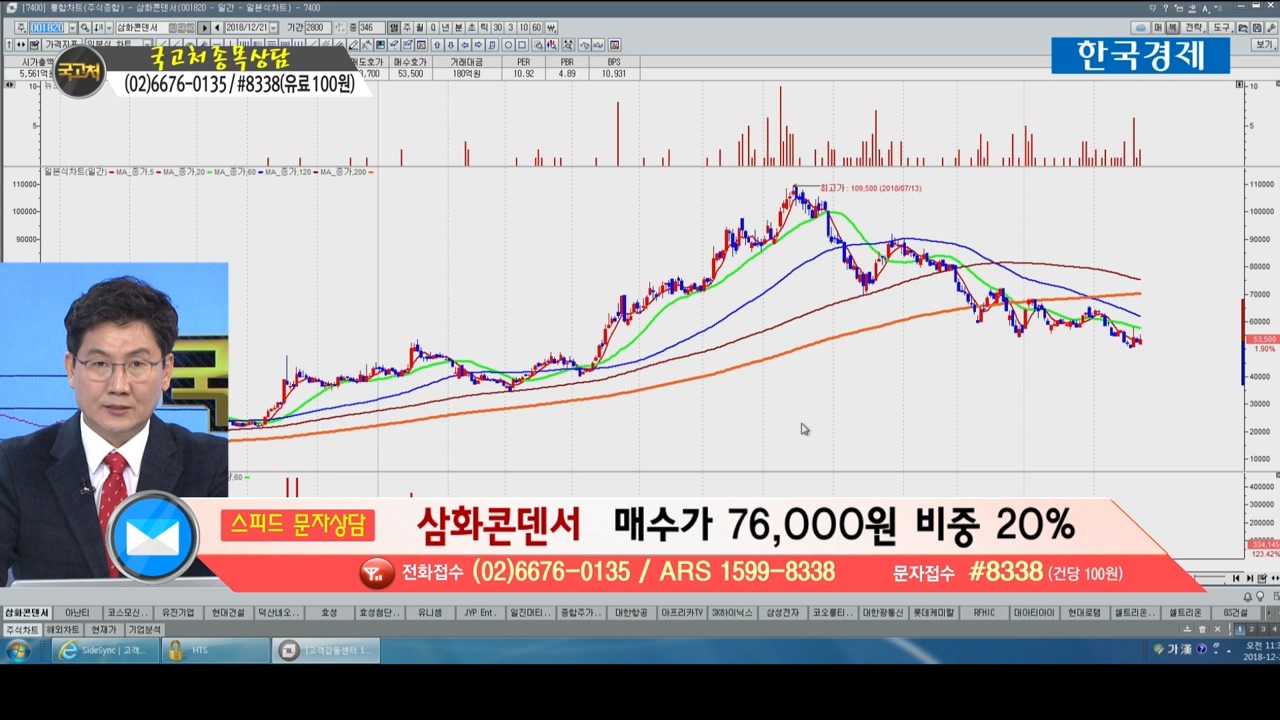Switch to the 현대건설 bottom tab
Viewport: 1280px width, 720px height.
[228, 613]
